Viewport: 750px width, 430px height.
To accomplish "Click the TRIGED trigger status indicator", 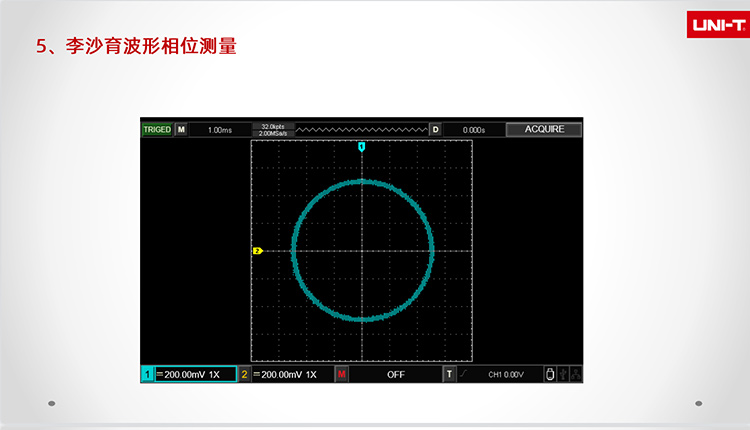I will [157, 129].
